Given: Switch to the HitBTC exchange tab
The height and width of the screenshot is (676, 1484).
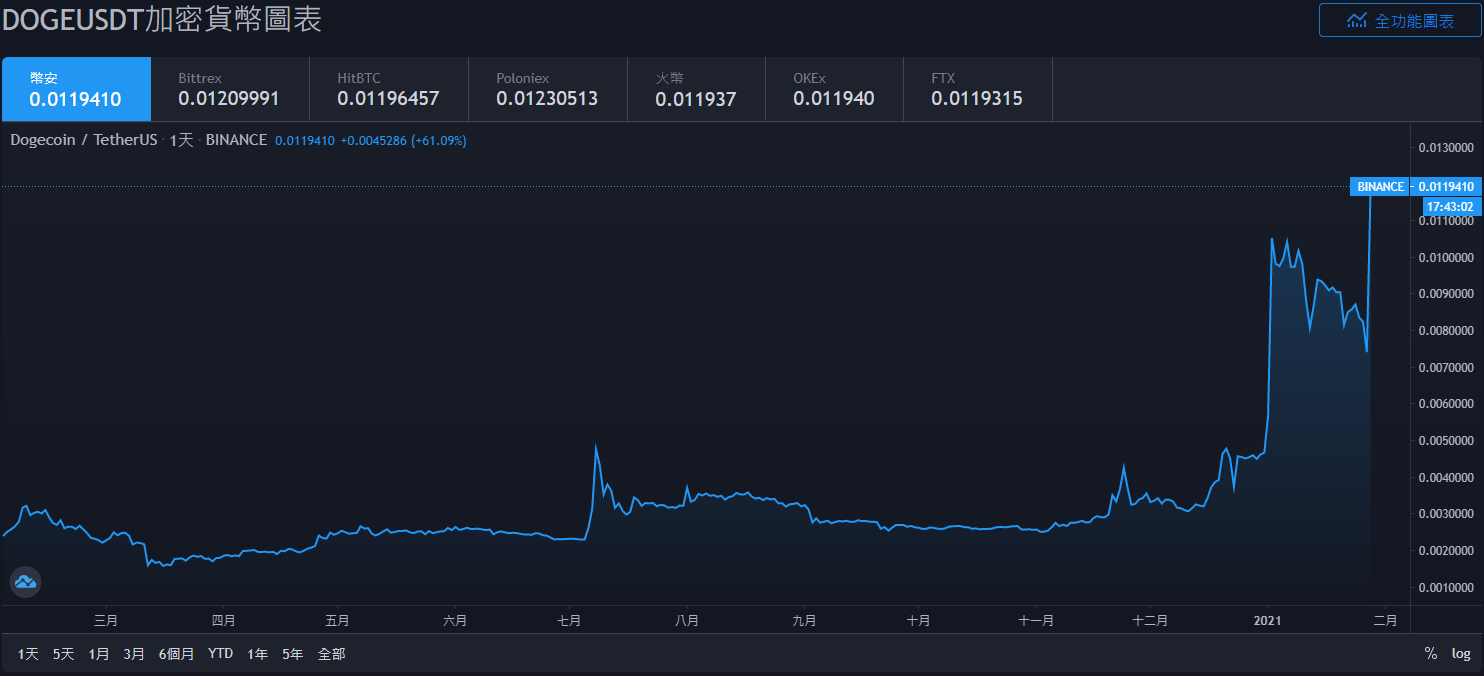Looking at the screenshot, I should (x=389, y=89).
